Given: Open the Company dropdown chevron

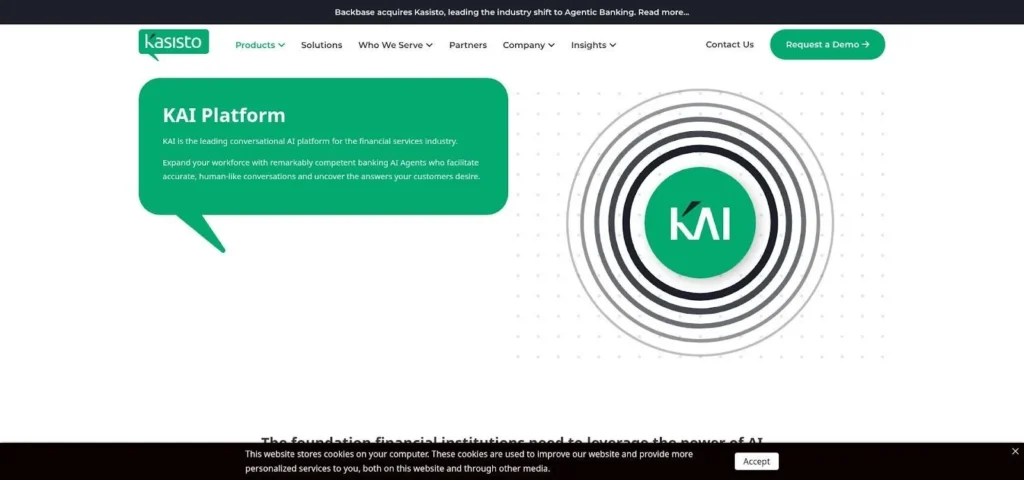Looking at the screenshot, I should [x=551, y=45].
